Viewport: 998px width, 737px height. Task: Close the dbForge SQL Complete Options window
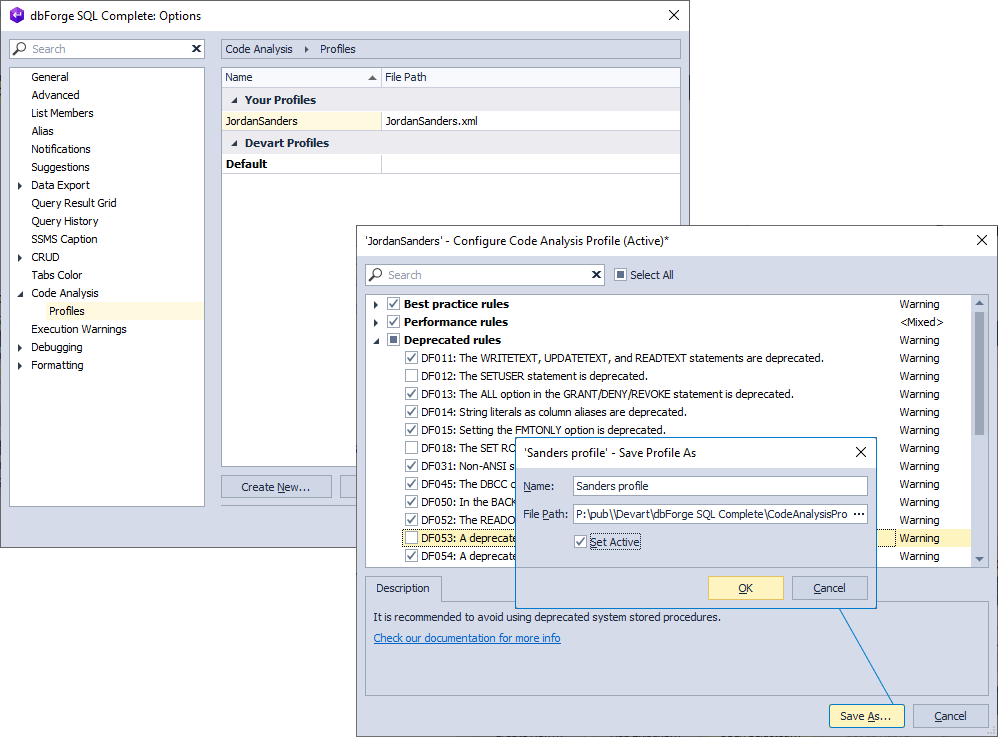673,15
